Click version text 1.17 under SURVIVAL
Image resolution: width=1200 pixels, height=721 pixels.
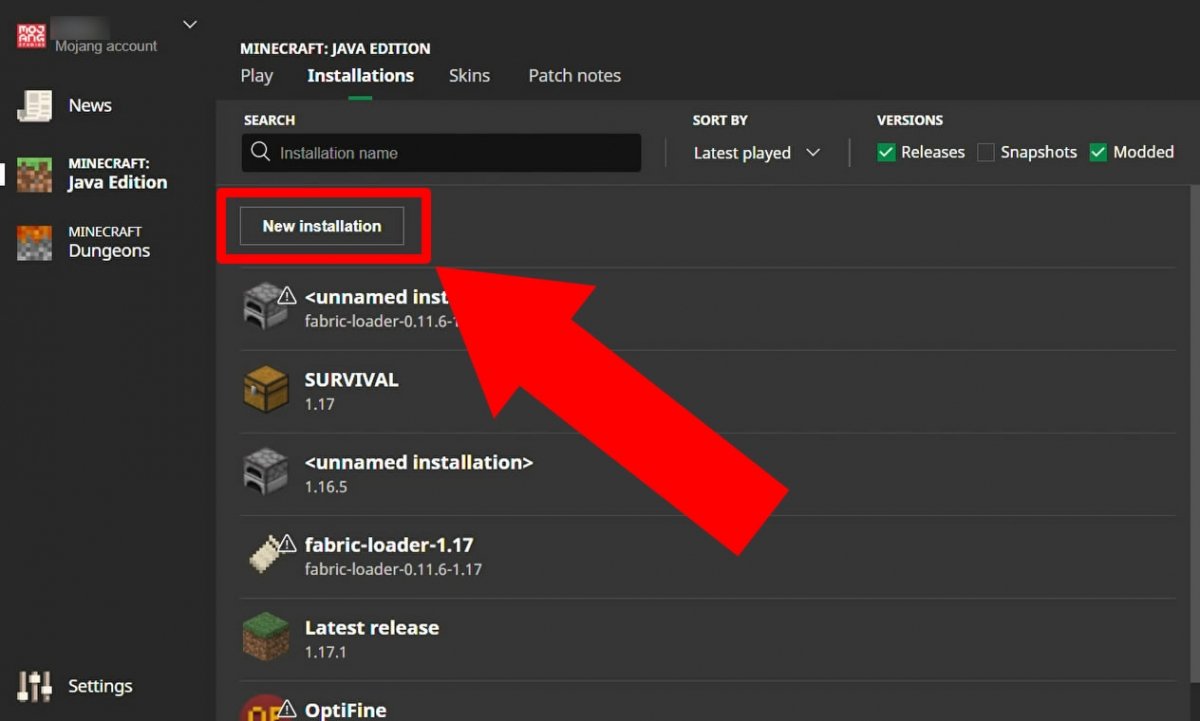click(x=319, y=405)
